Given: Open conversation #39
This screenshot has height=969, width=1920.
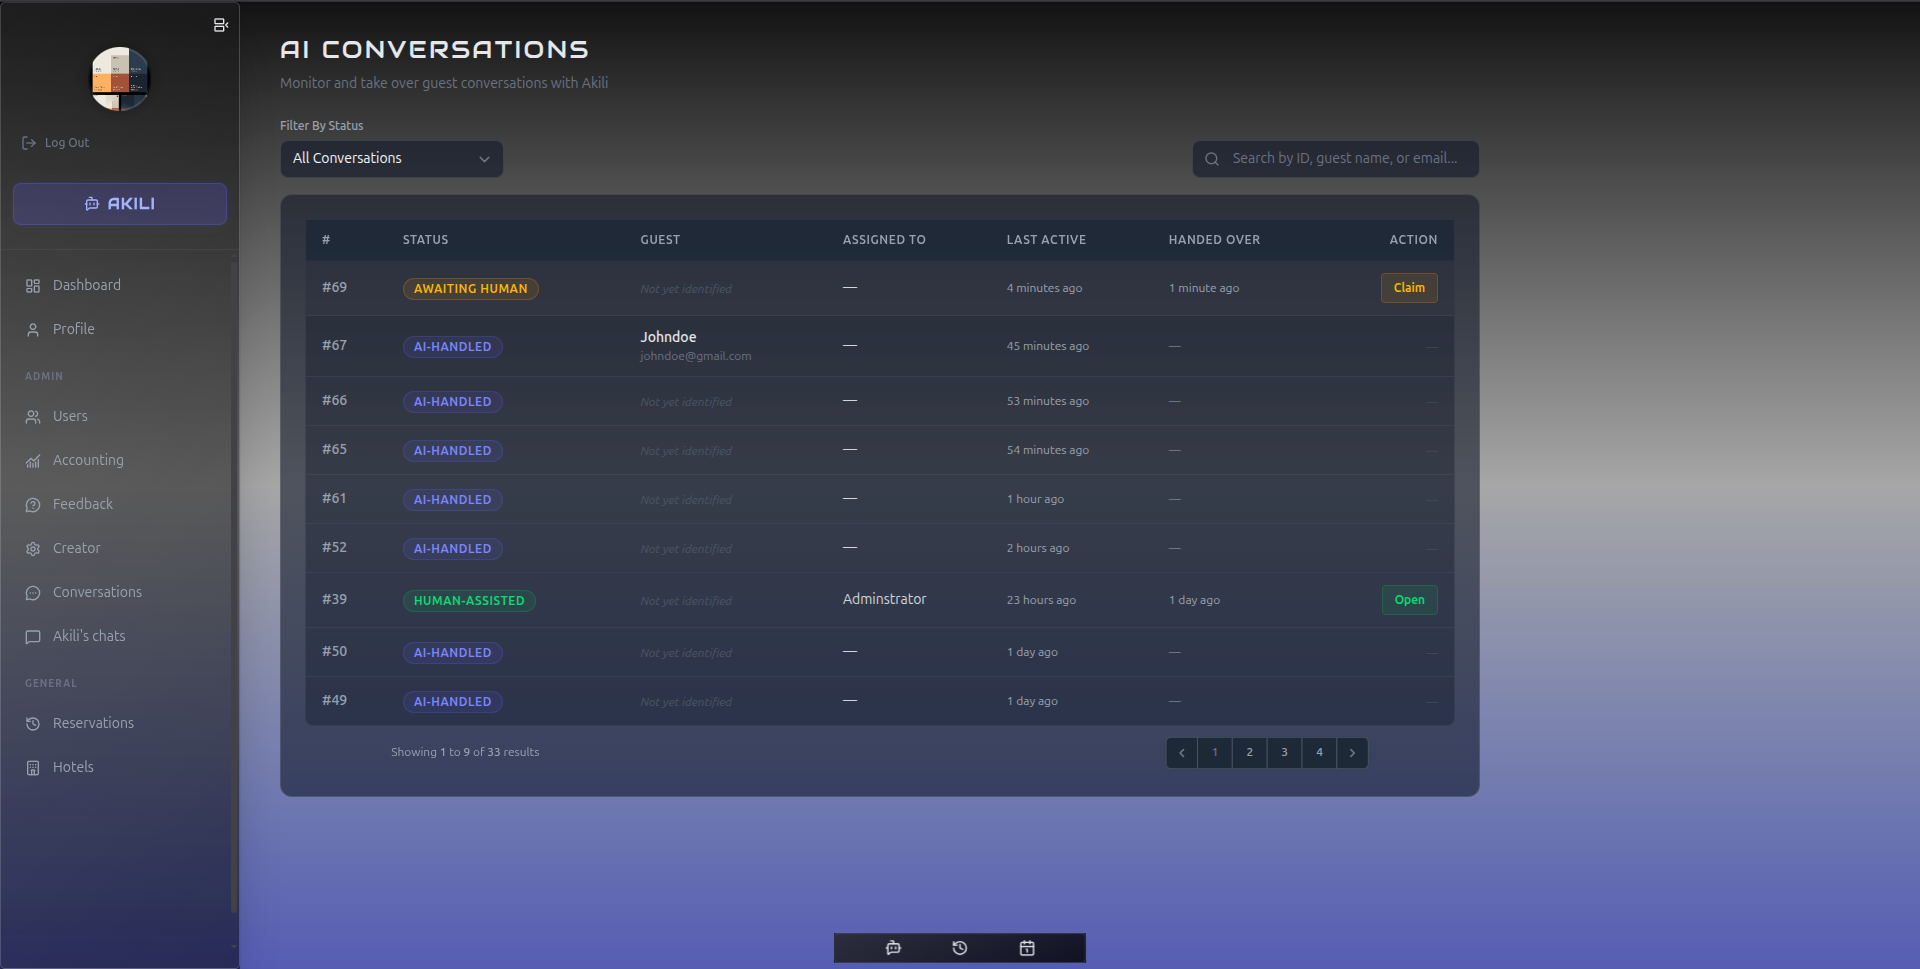Looking at the screenshot, I should click(x=1409, y=600).
